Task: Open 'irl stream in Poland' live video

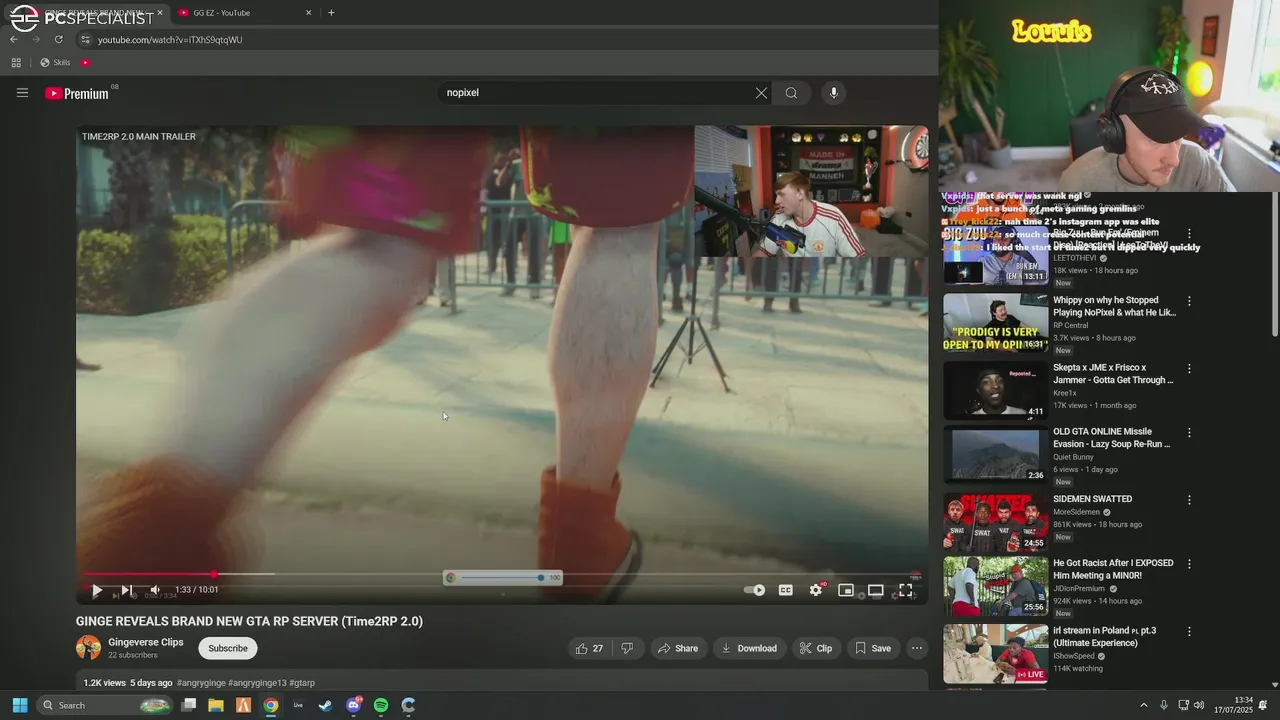Action: tap(995, 653)
